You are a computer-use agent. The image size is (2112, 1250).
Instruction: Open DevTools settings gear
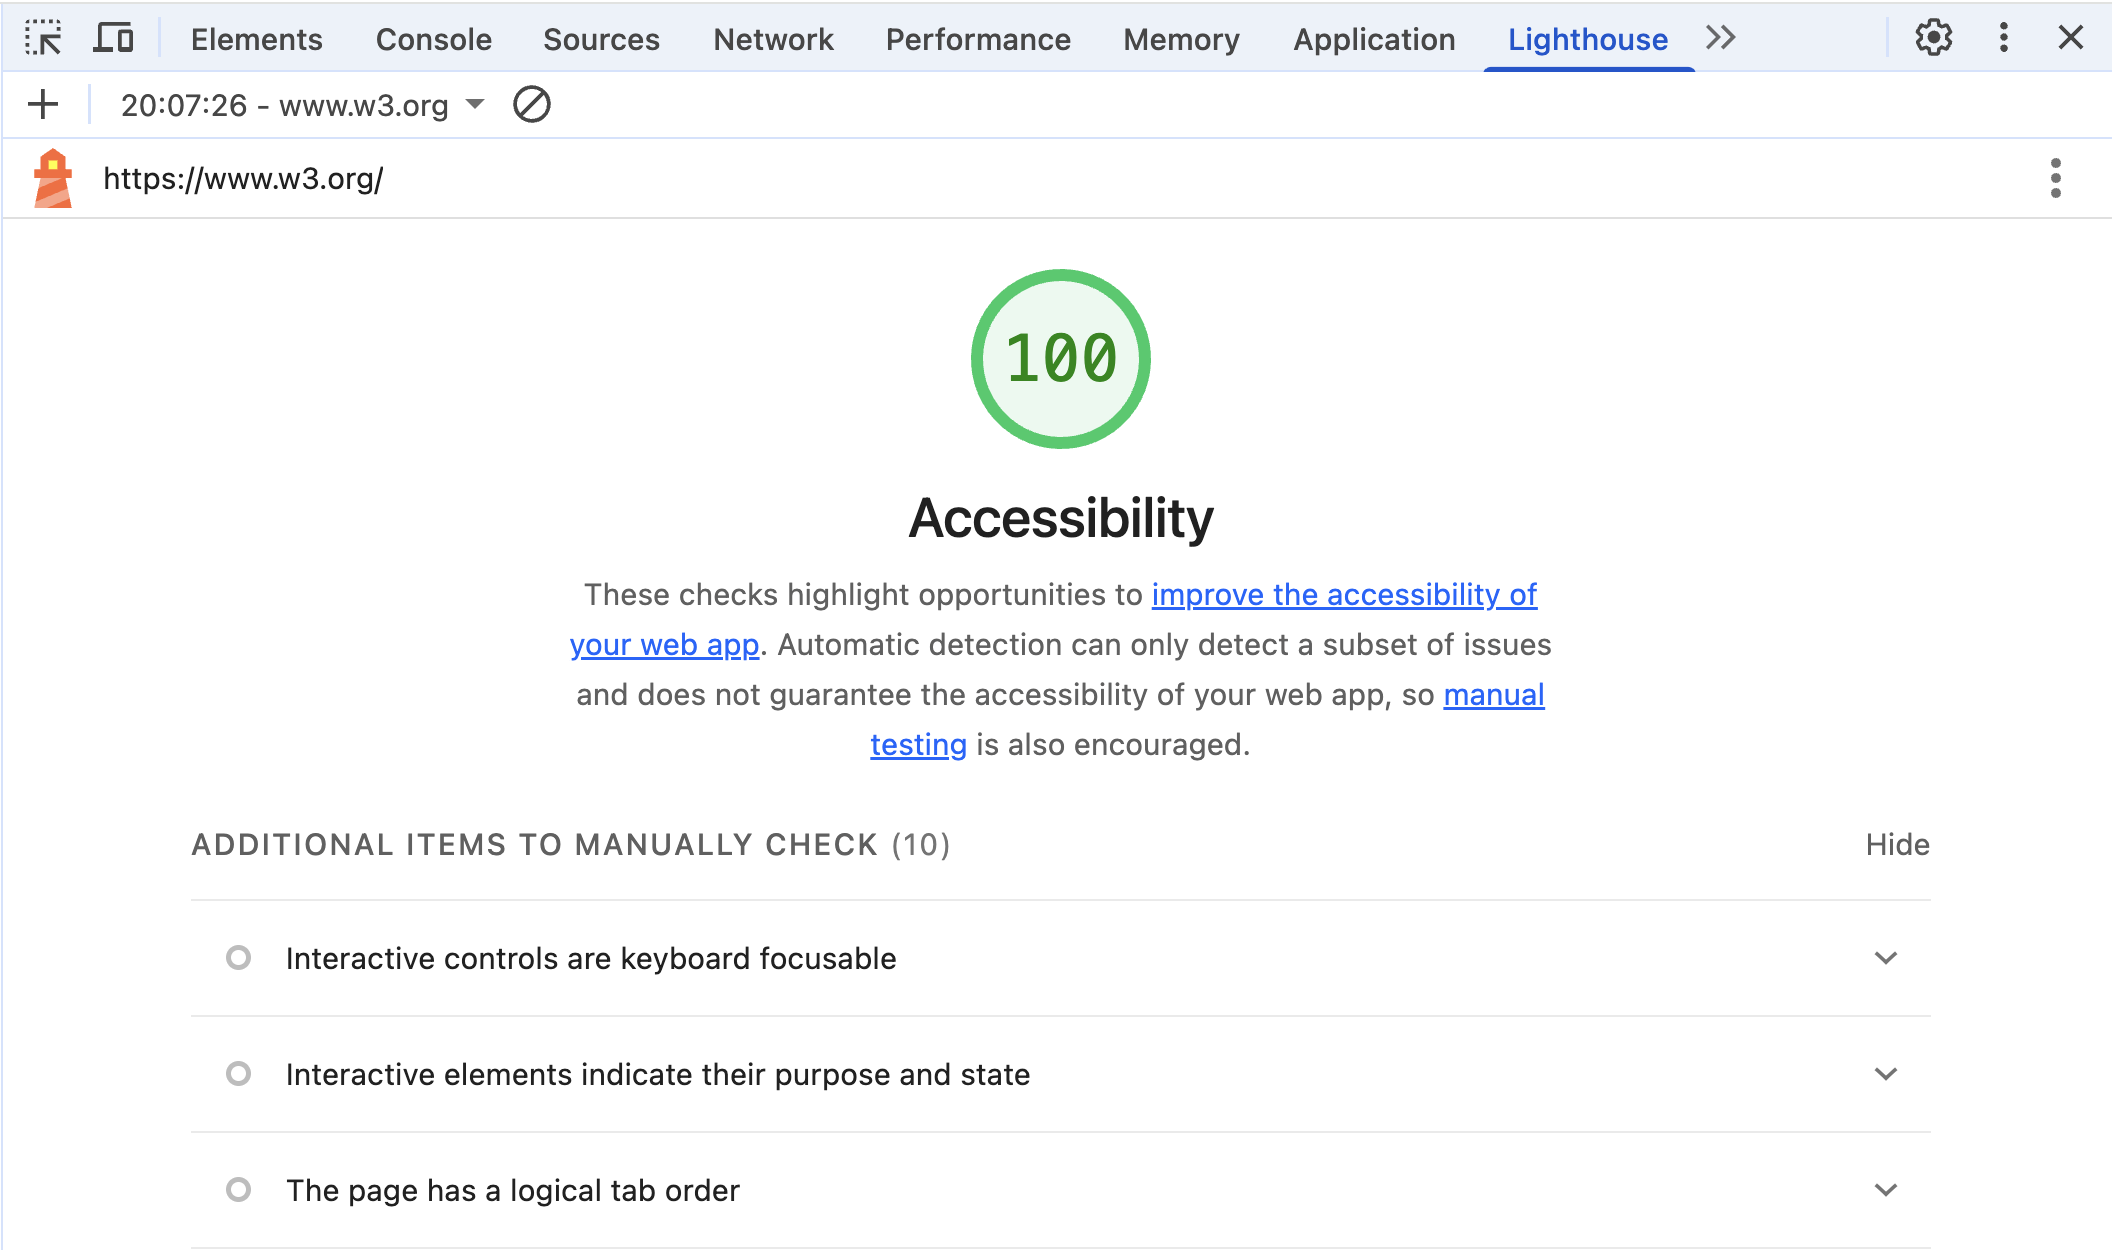pos(1933,38)
